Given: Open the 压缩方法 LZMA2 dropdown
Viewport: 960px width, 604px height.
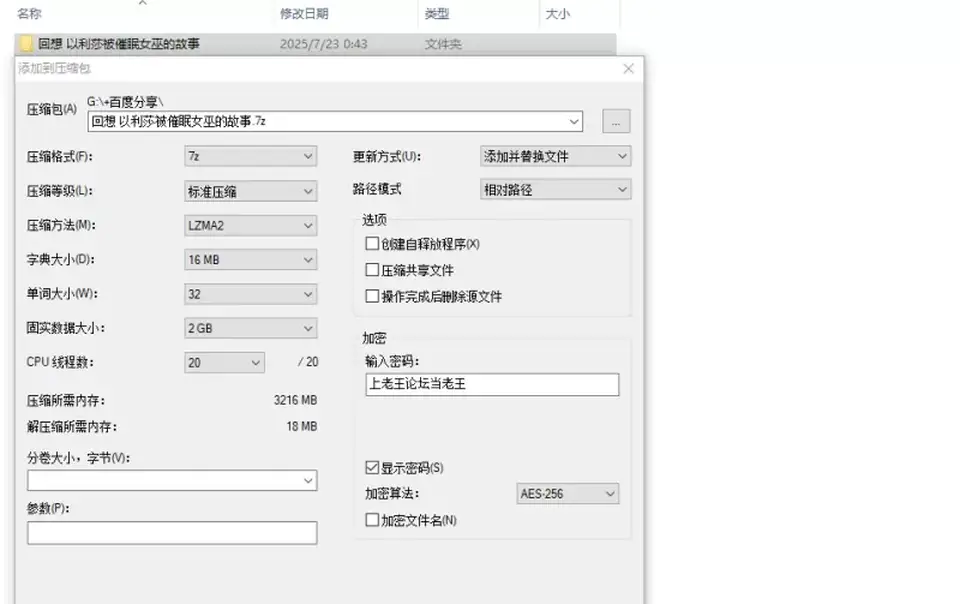Looking at the screenshot, I should tap(250, 226).
